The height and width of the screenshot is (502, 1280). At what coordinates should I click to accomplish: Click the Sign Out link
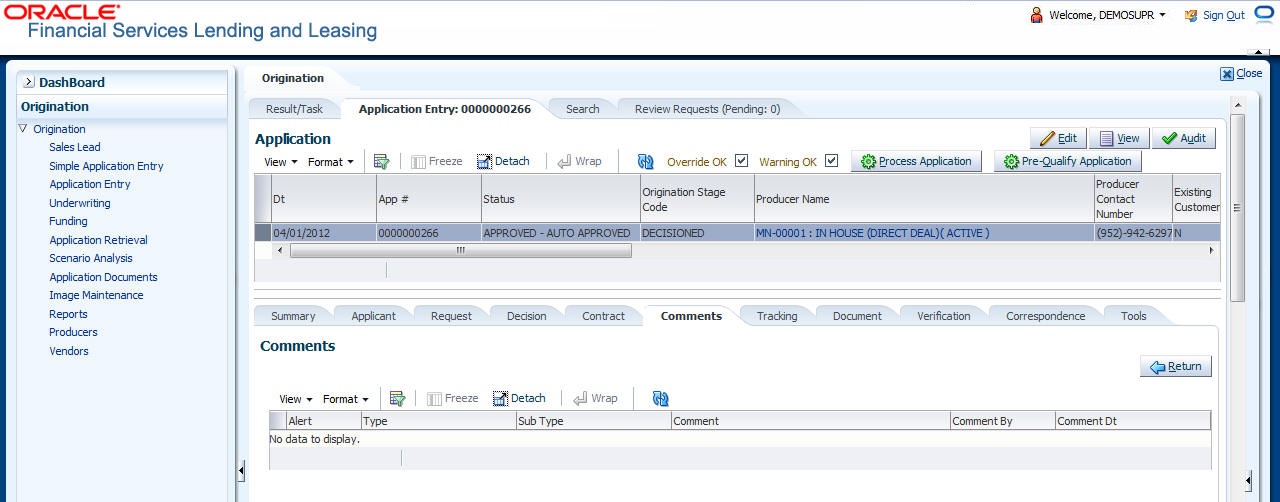(x=1223, y=15)
